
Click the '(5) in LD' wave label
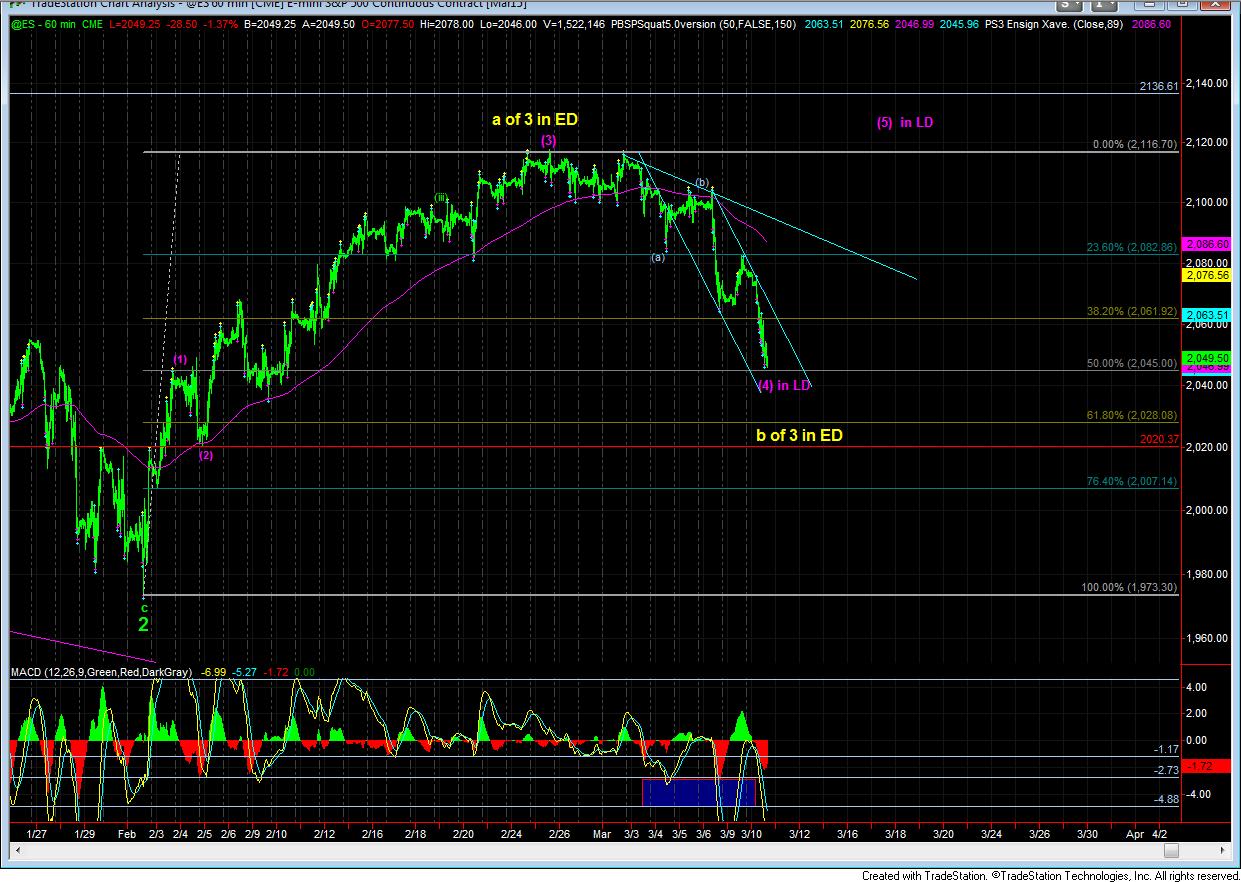[905, 123]
